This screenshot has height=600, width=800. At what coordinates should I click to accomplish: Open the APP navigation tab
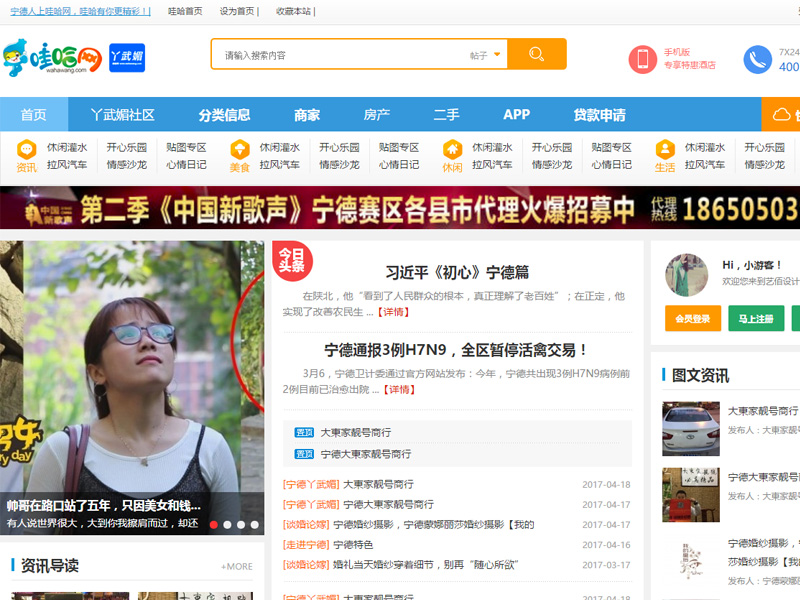pos(516,114)
